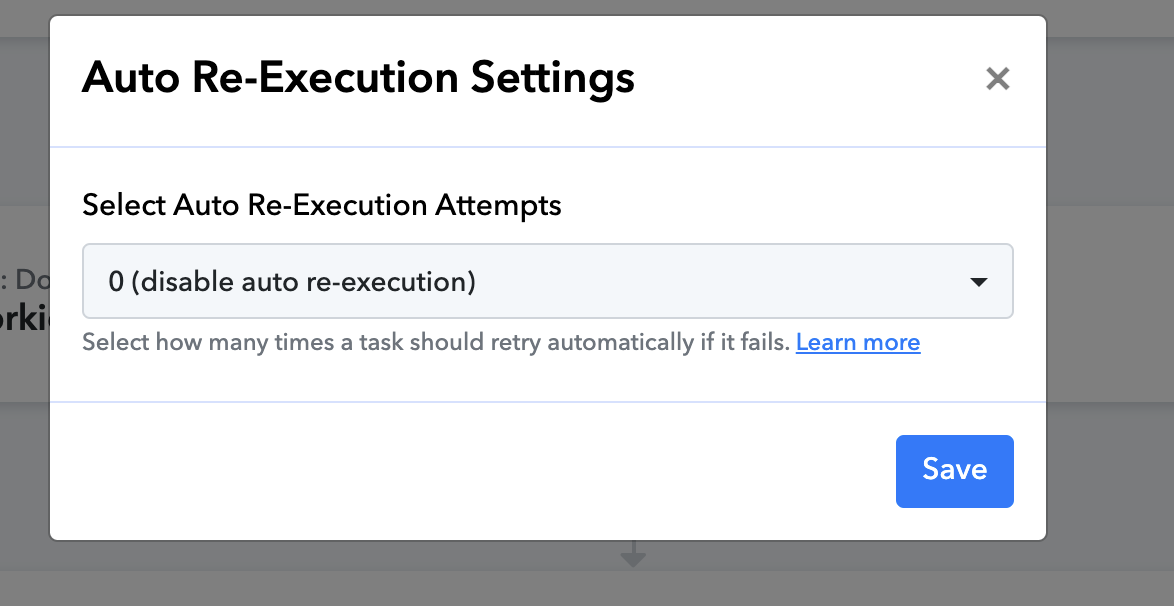Click the dropdown caret arrow
The image size is (1174, 606).
coord(978,282)
